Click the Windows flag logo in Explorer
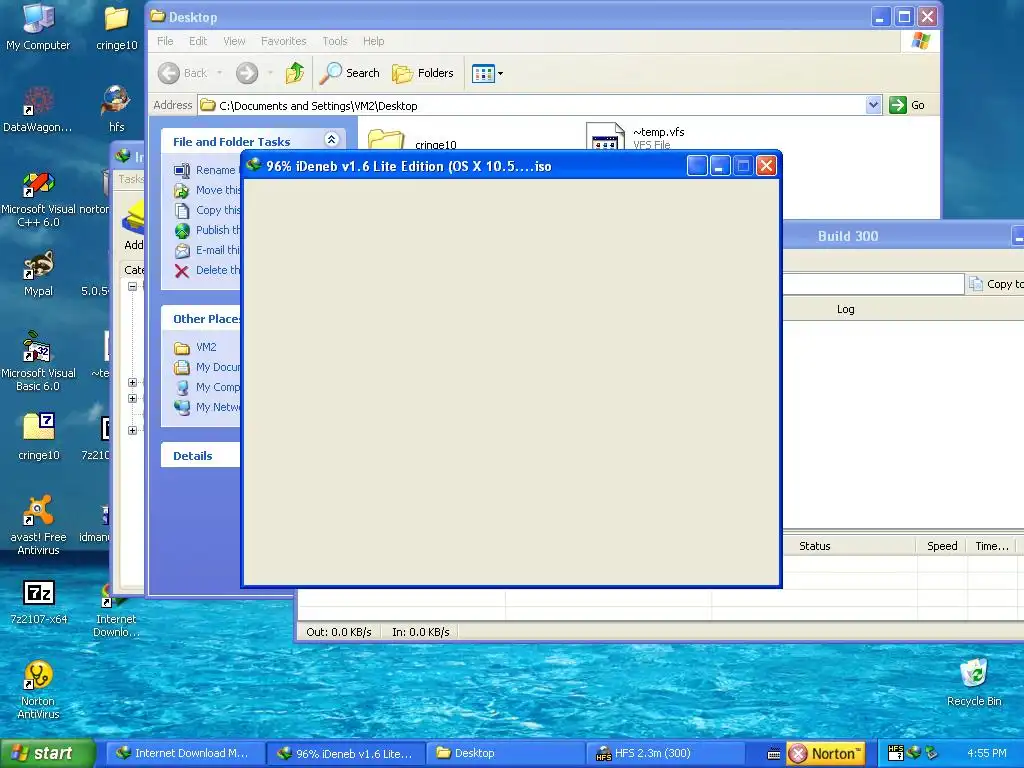This screenshot has width=1024, height=768. tap(921, 41)
